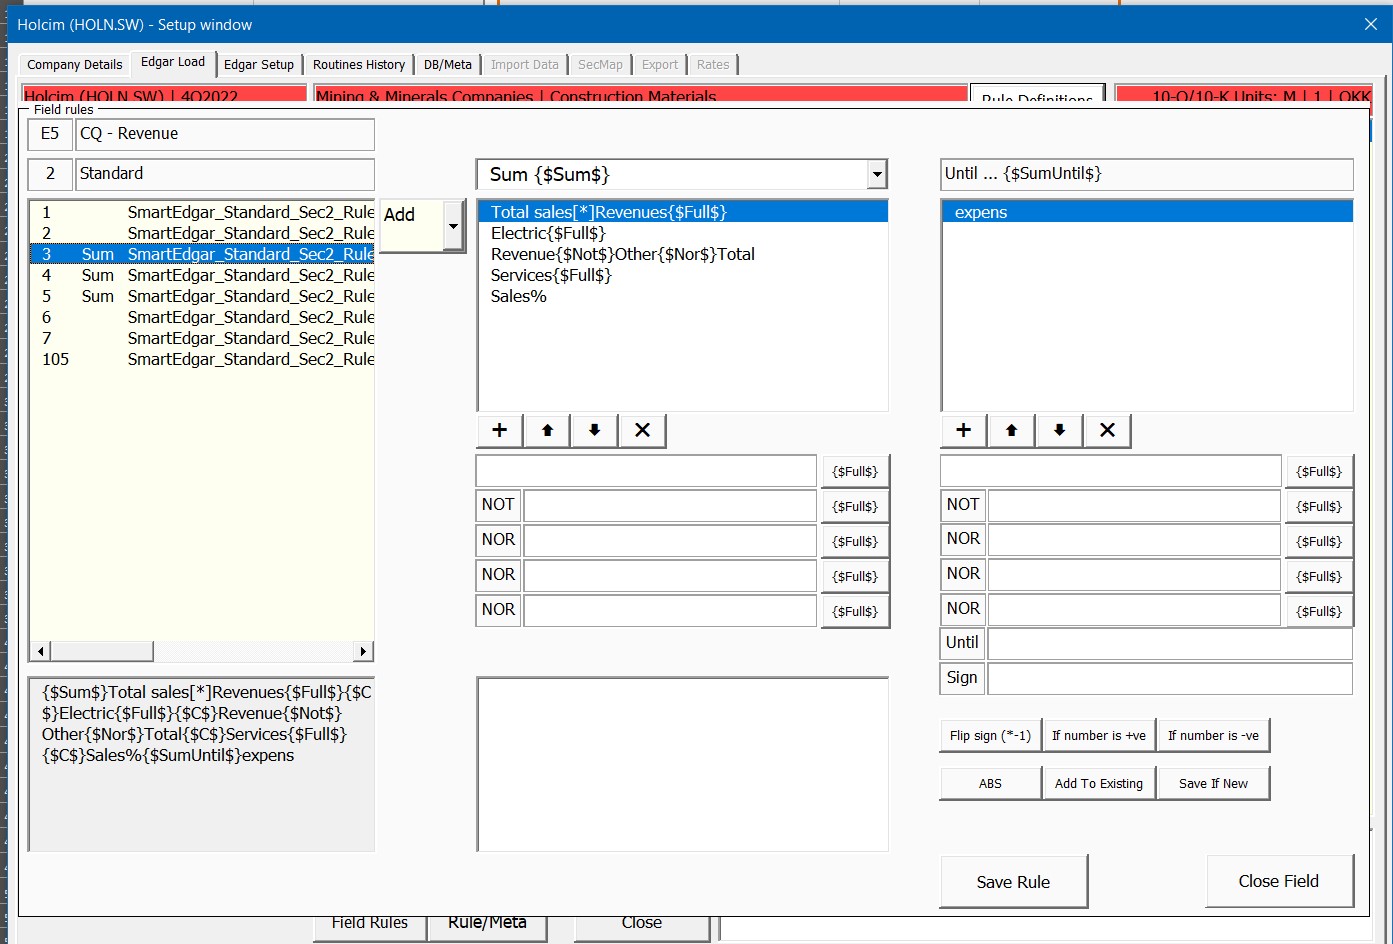Image resolution: width=1393 pixels, height=944 pixels.
Task: Remove 'expens' entry using X icon
Action: point(1107,430)
